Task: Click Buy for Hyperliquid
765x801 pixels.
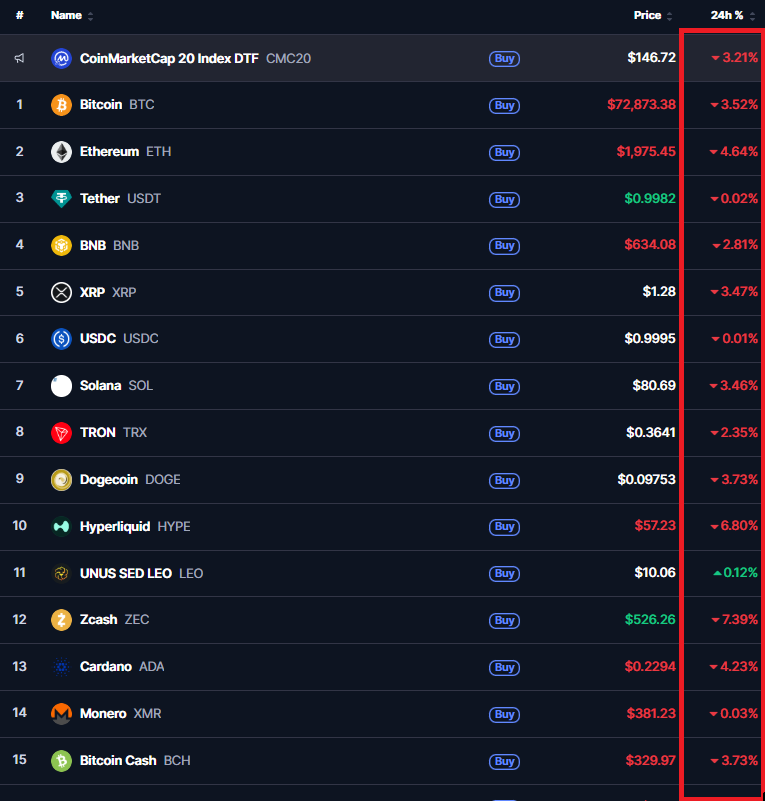Action: pyautogui.click(x=505, y=527)
